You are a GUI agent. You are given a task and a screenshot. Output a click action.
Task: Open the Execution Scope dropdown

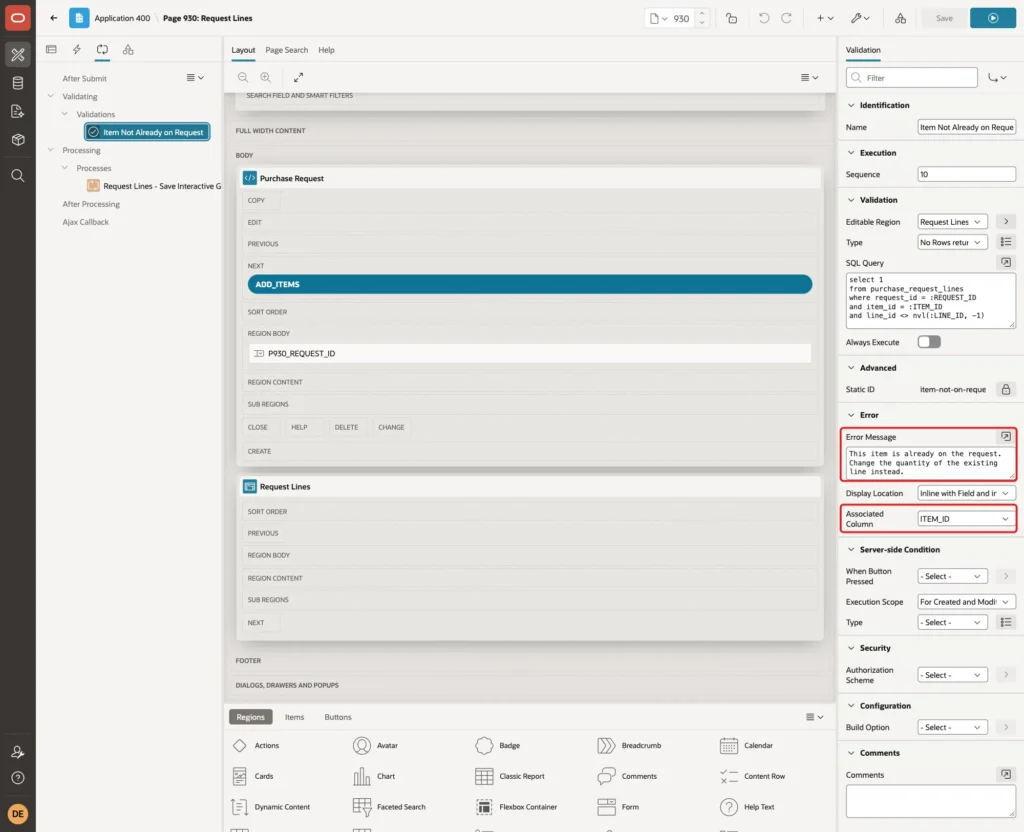click(966, 601)
